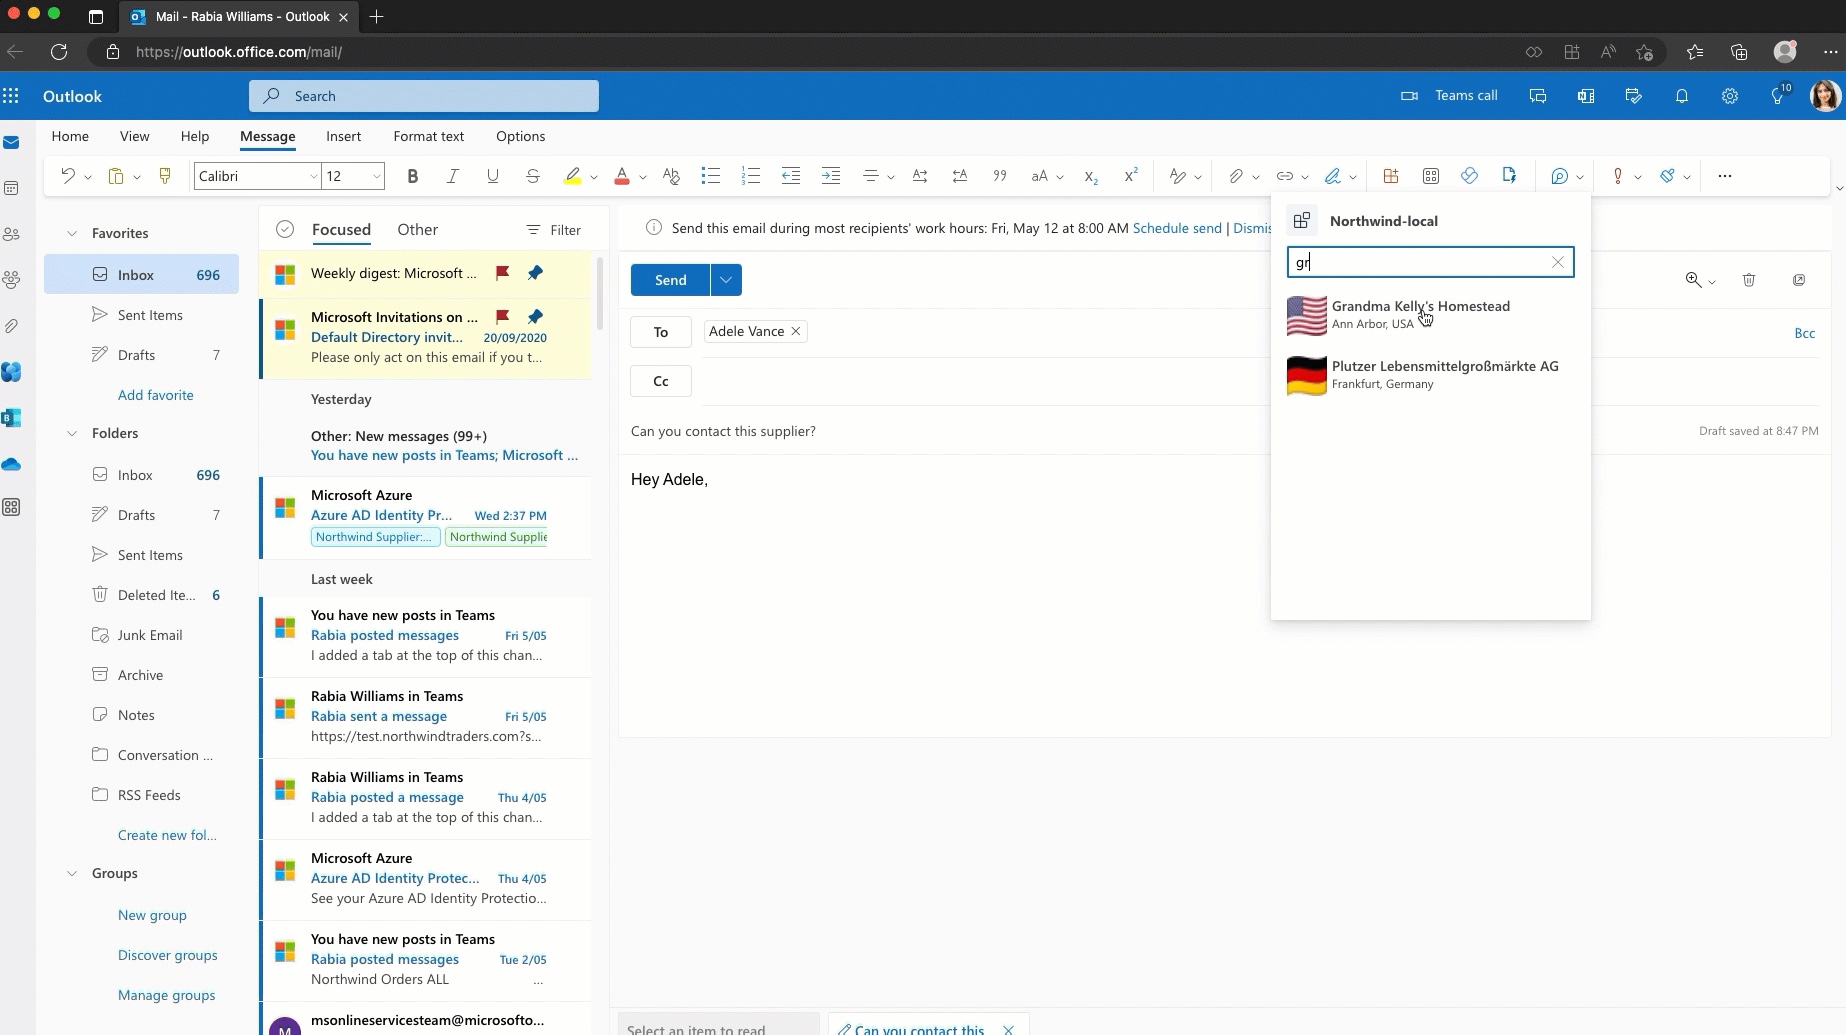Start a Teams call
The height and width of the screenshot is (1035, 1846).
click(1449, 96)
